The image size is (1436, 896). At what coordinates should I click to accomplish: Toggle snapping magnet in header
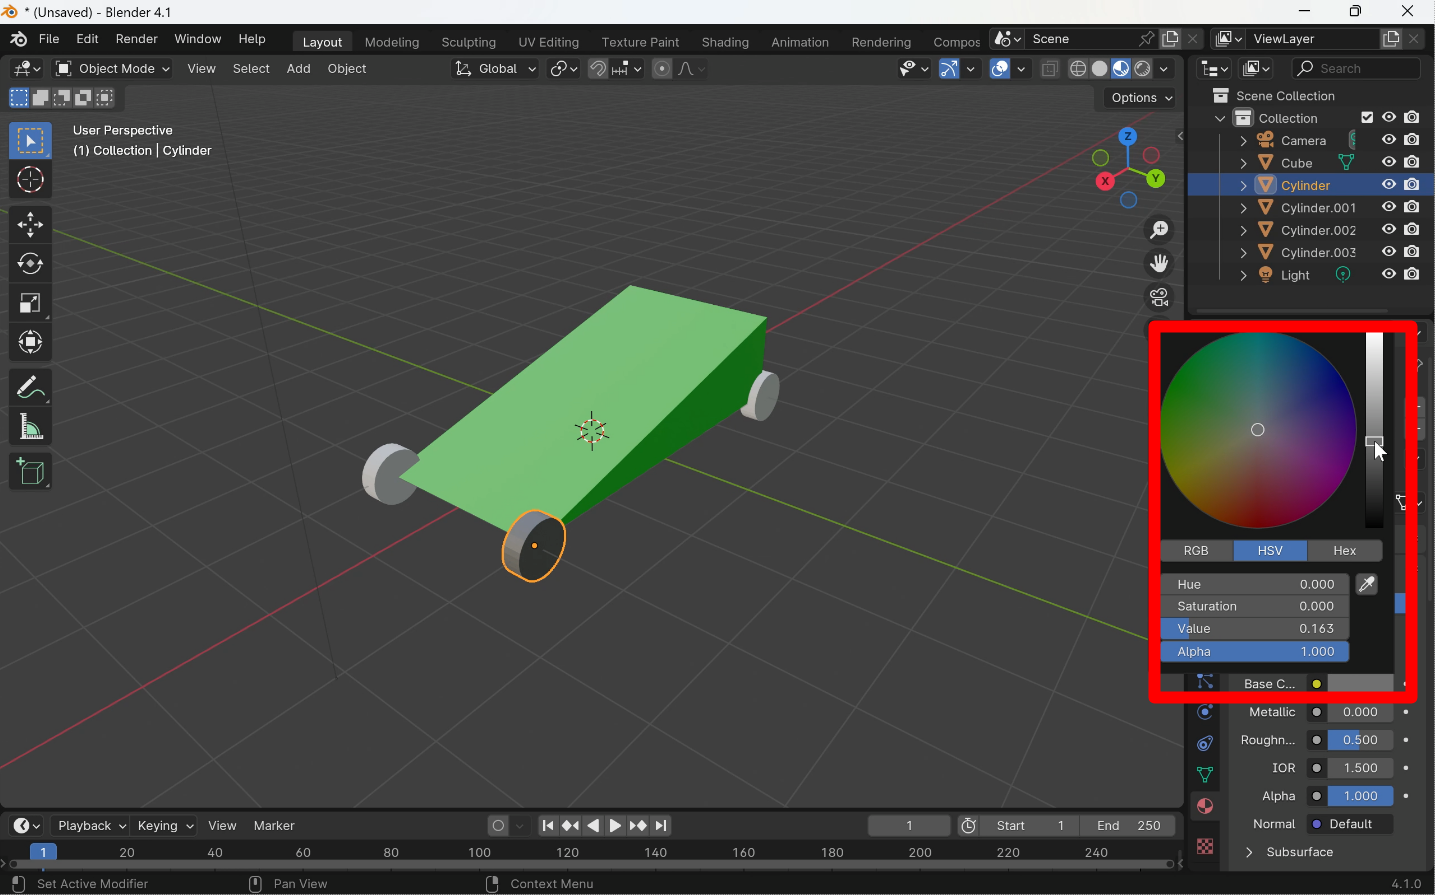coord(597,69)
